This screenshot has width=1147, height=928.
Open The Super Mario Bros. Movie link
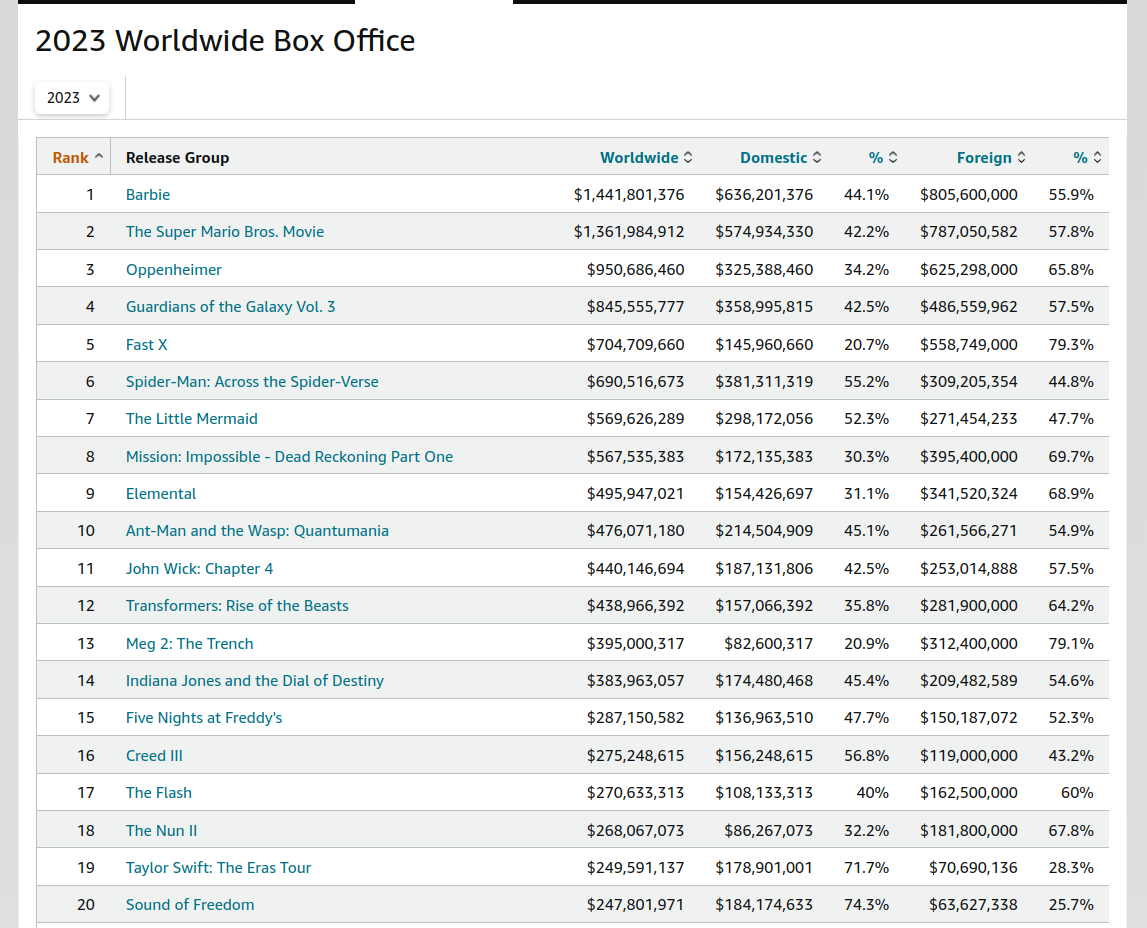225,232
